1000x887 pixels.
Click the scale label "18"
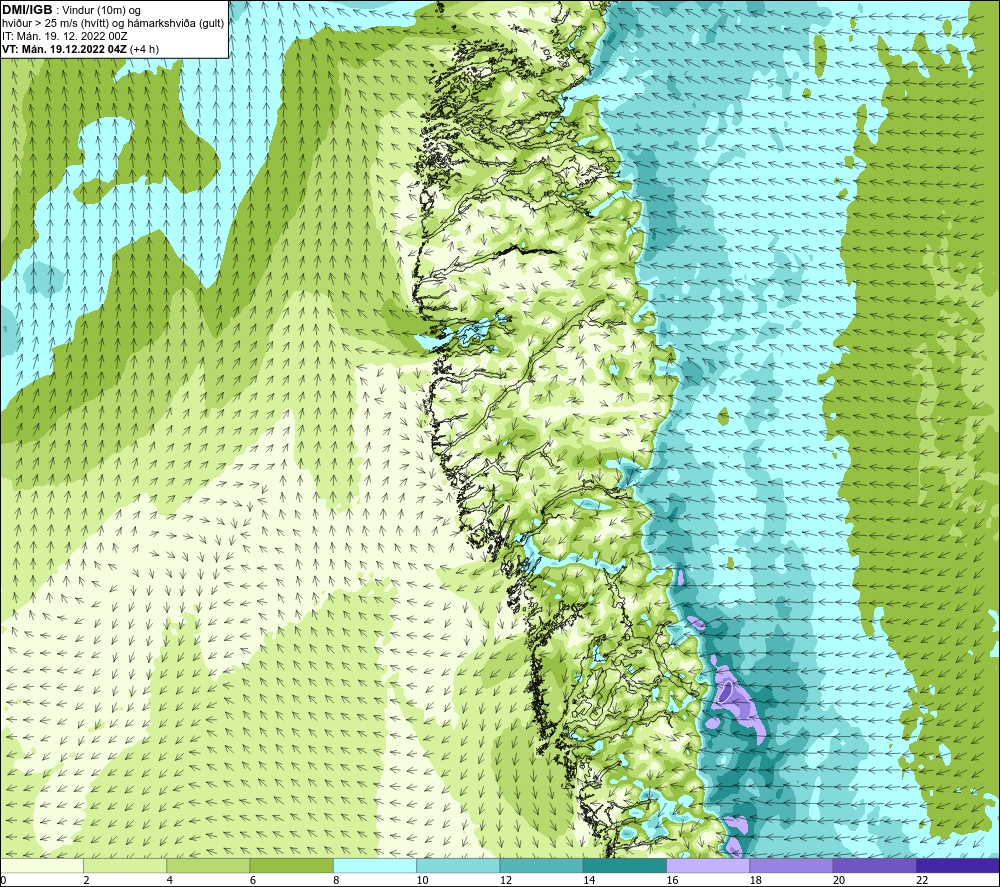[x=755, y=880]
